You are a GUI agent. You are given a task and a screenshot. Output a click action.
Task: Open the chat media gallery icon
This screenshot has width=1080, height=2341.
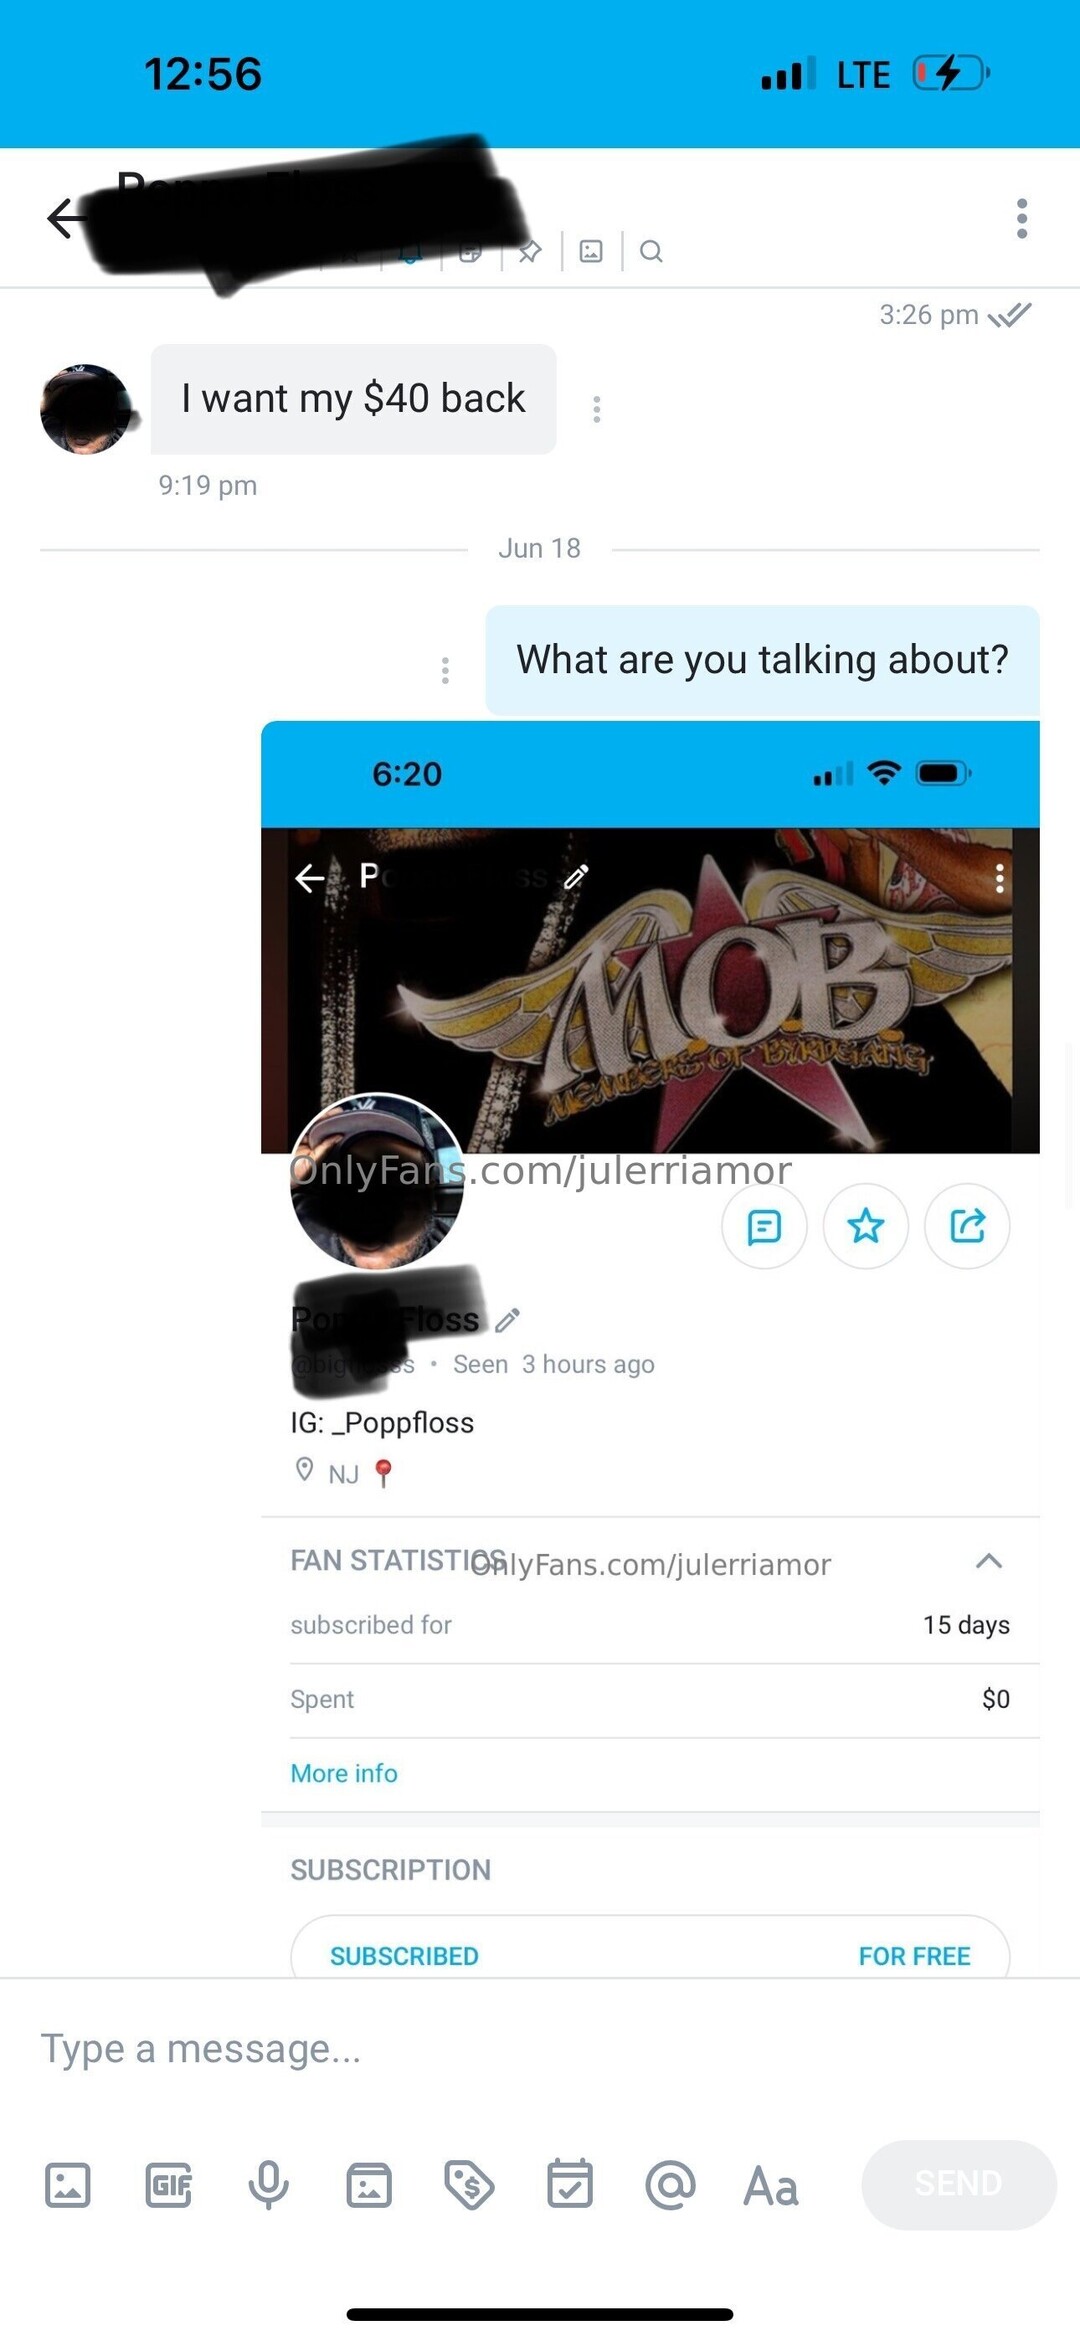click(x=591, y=251)
